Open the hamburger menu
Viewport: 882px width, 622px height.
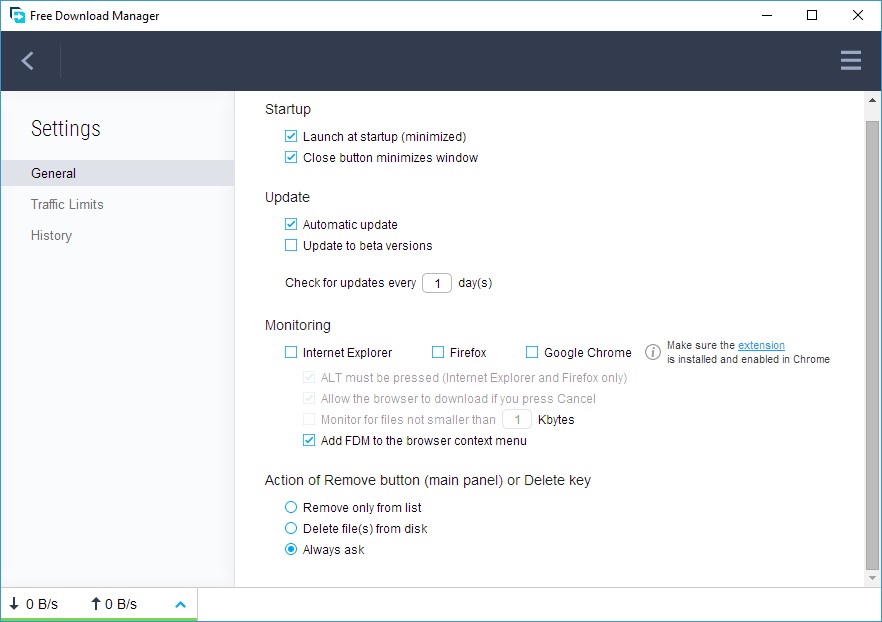pyautogui.click(x=850, y=60)
